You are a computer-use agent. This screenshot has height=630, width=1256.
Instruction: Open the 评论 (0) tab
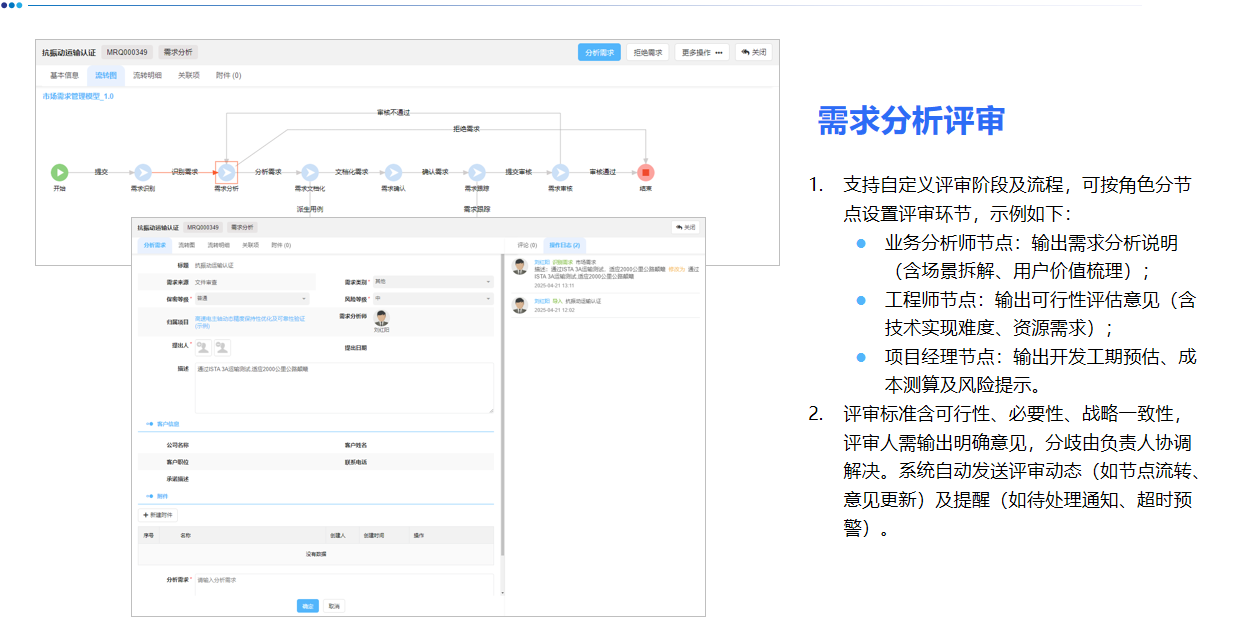tap(527, 245)
